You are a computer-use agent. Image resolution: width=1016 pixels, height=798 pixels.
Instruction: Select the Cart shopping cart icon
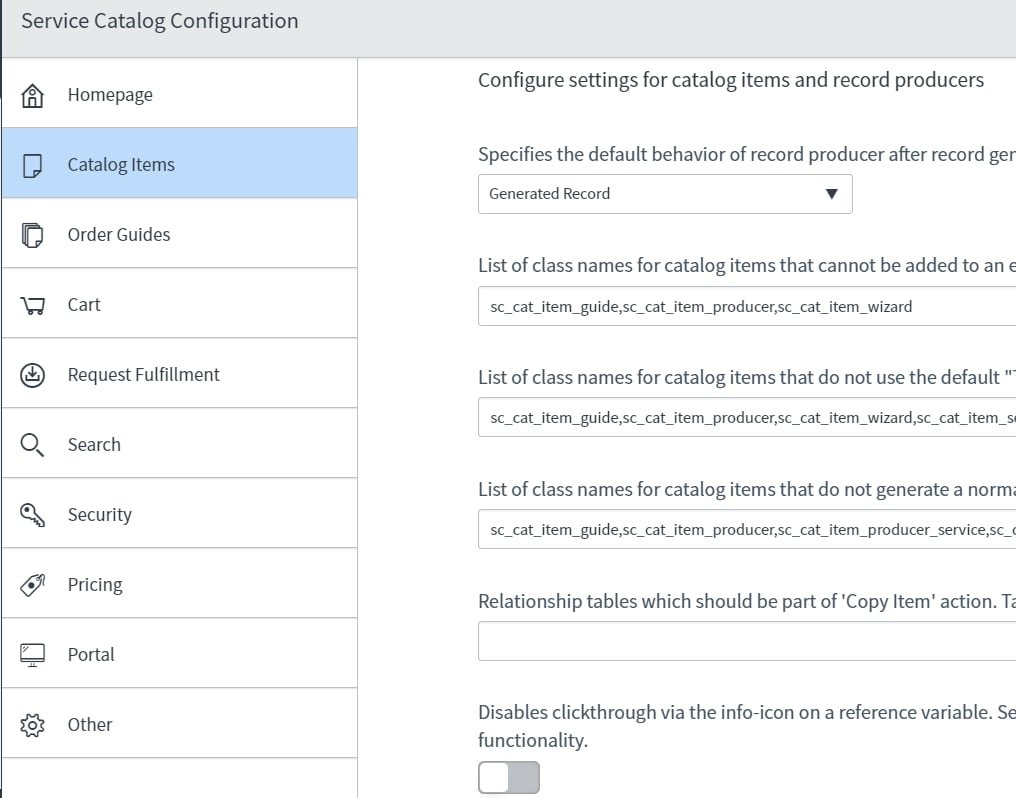34,303
